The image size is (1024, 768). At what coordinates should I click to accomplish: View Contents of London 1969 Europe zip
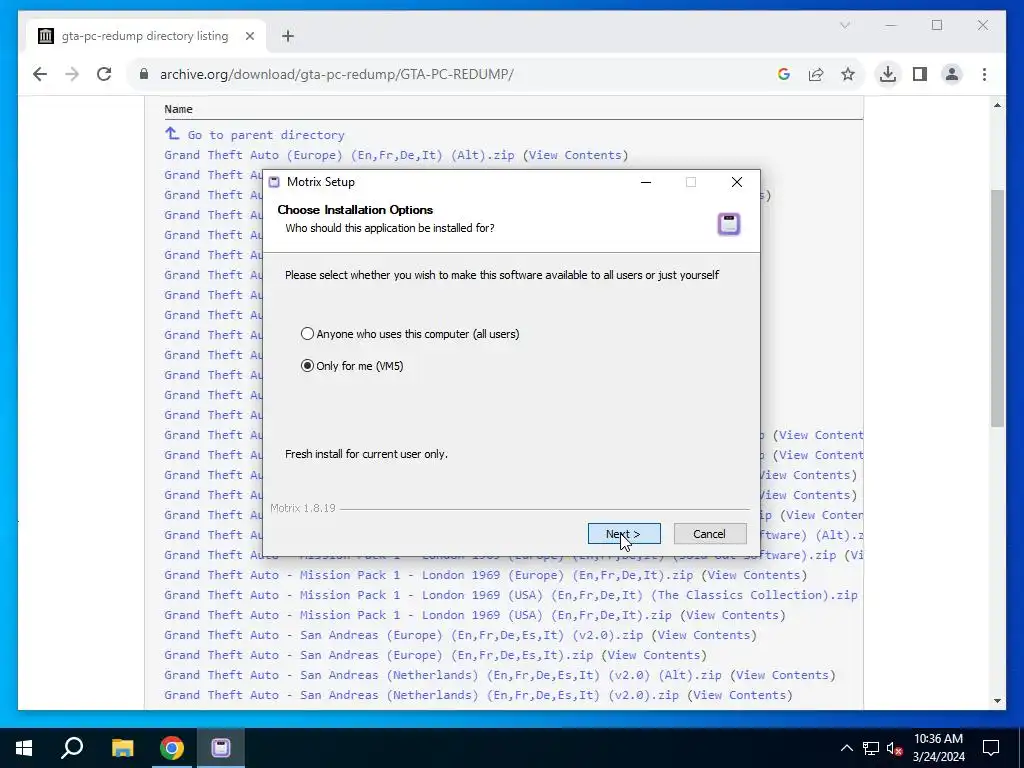tap(754, 575)
